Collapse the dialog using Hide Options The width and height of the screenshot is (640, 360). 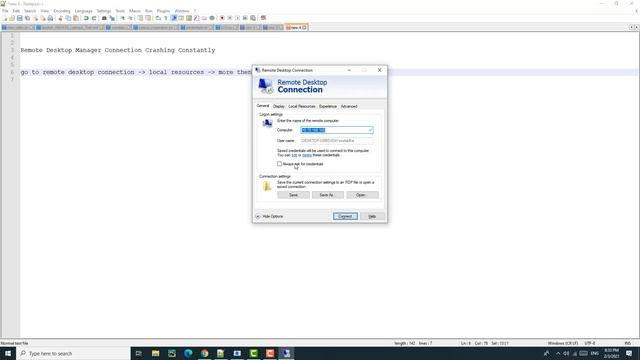click(269, 216)
